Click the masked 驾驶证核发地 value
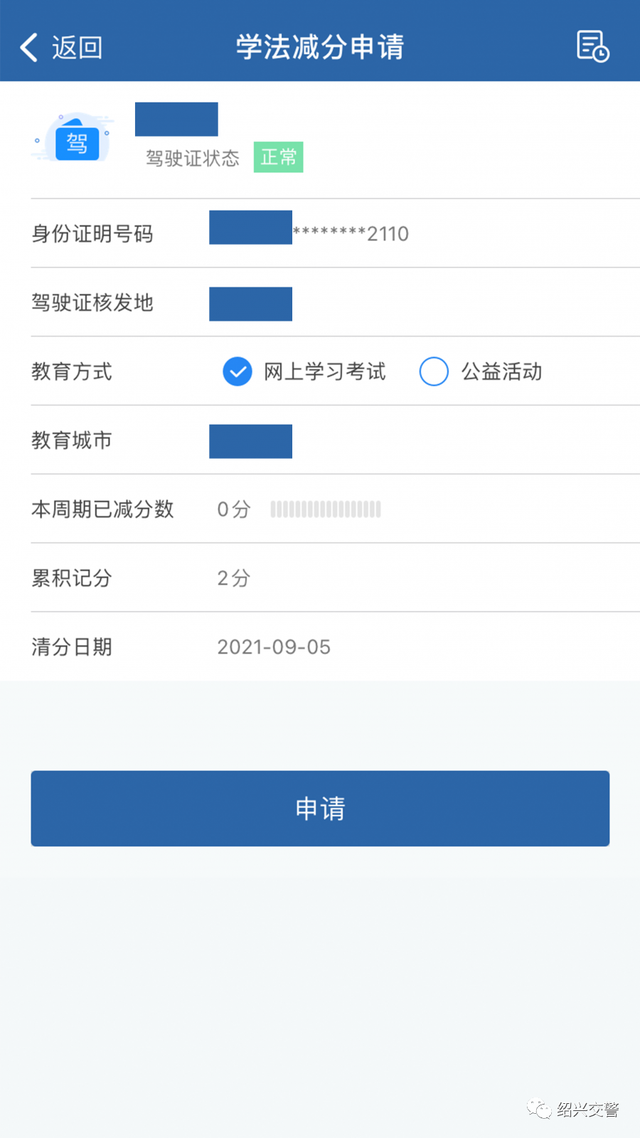640x1138 pixels. pyautogui.click(x=250, y=303)
